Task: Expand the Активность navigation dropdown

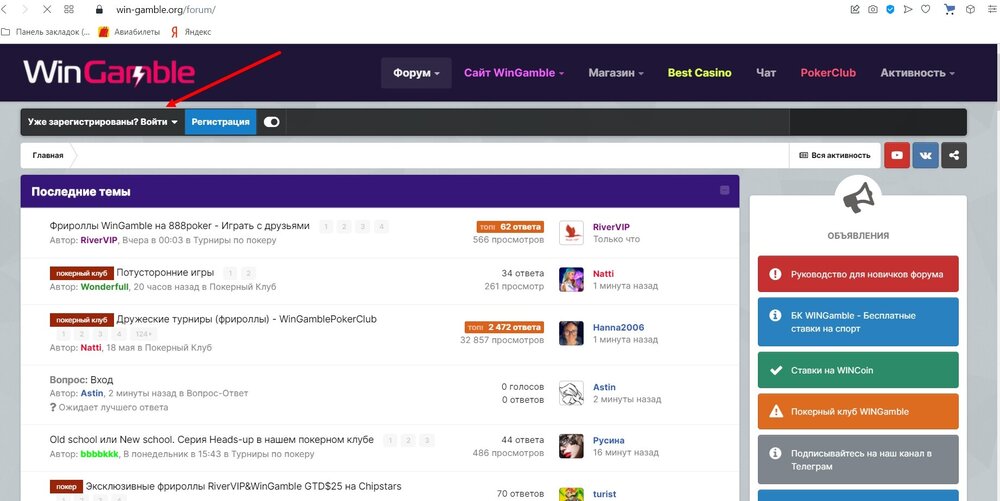Action: [917, 73]
